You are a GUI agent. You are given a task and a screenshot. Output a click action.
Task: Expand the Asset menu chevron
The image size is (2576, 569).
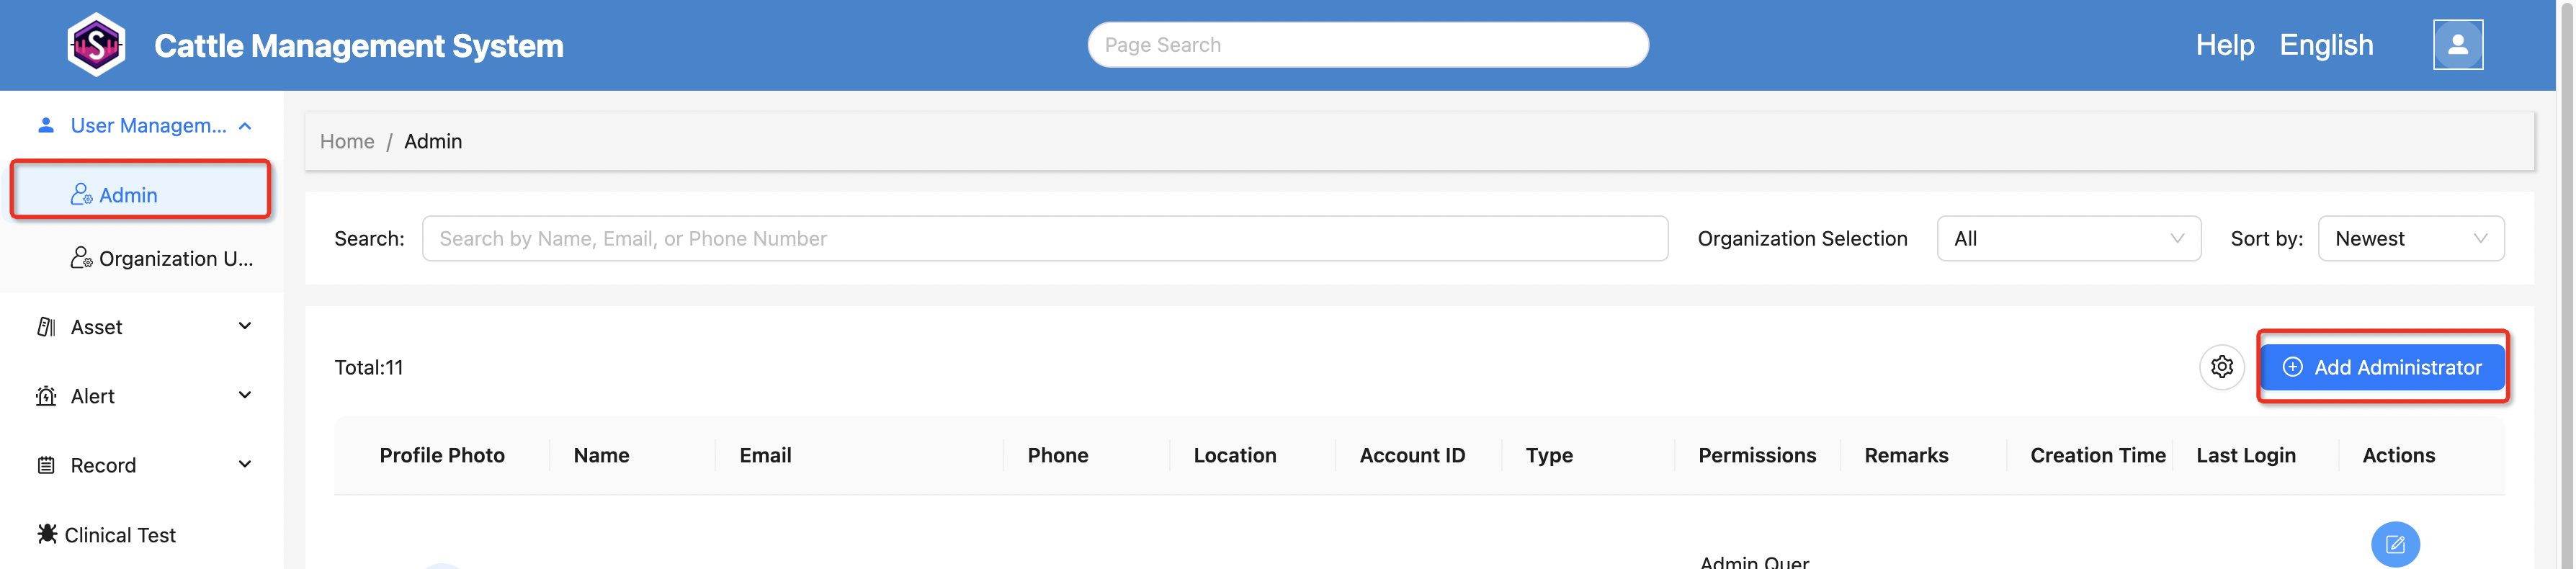(245, 326)
